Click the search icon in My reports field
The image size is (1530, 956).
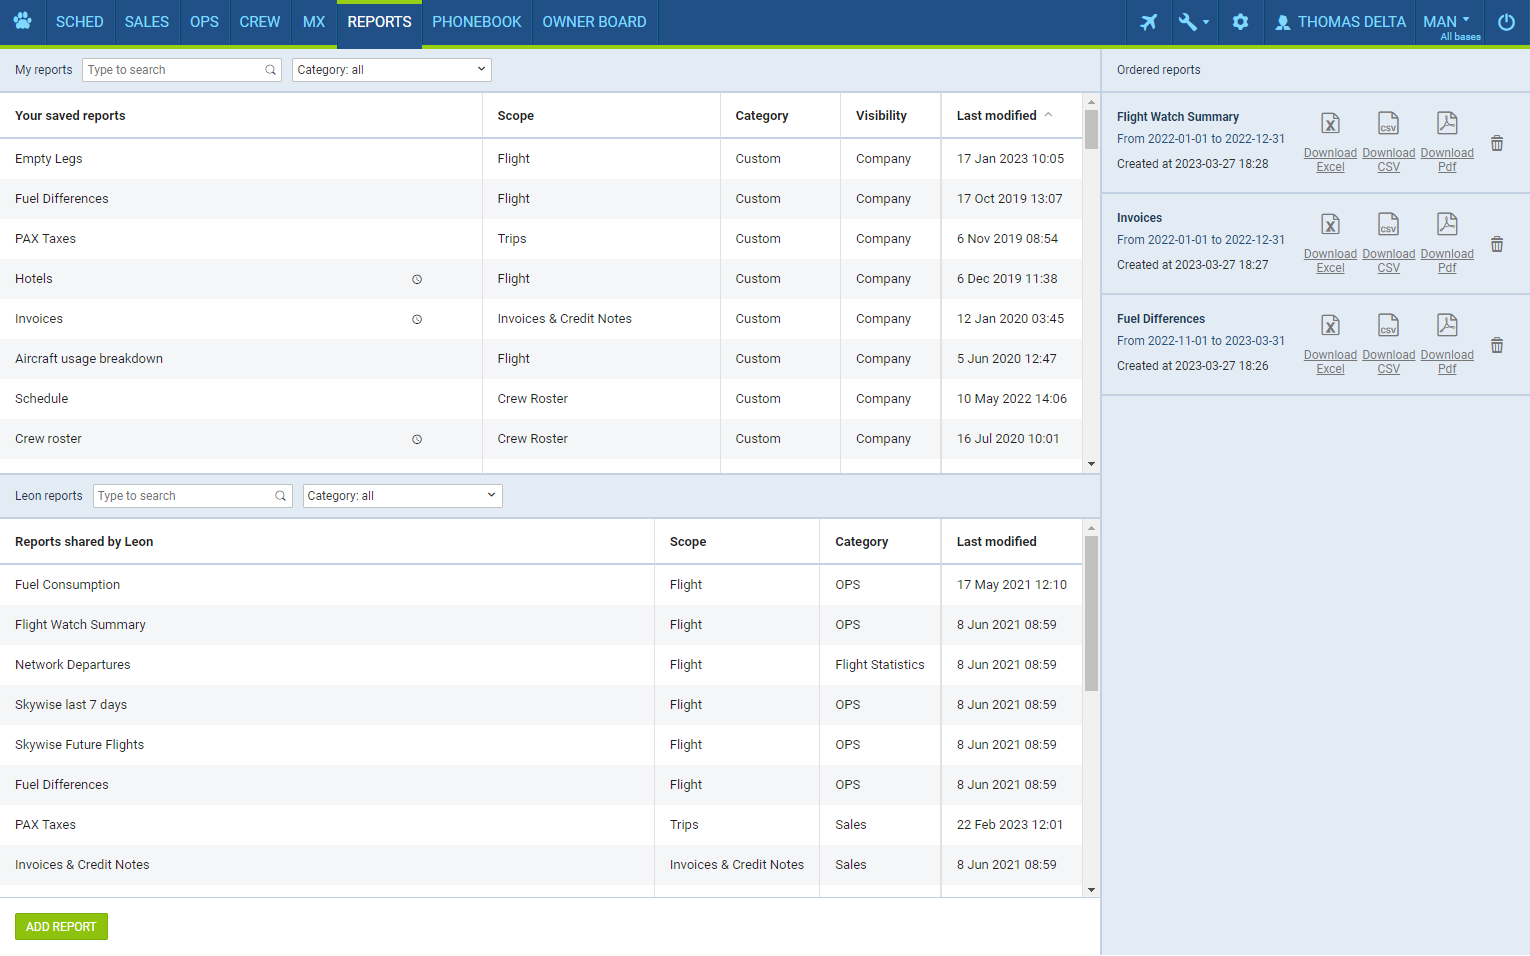point(270,70)
